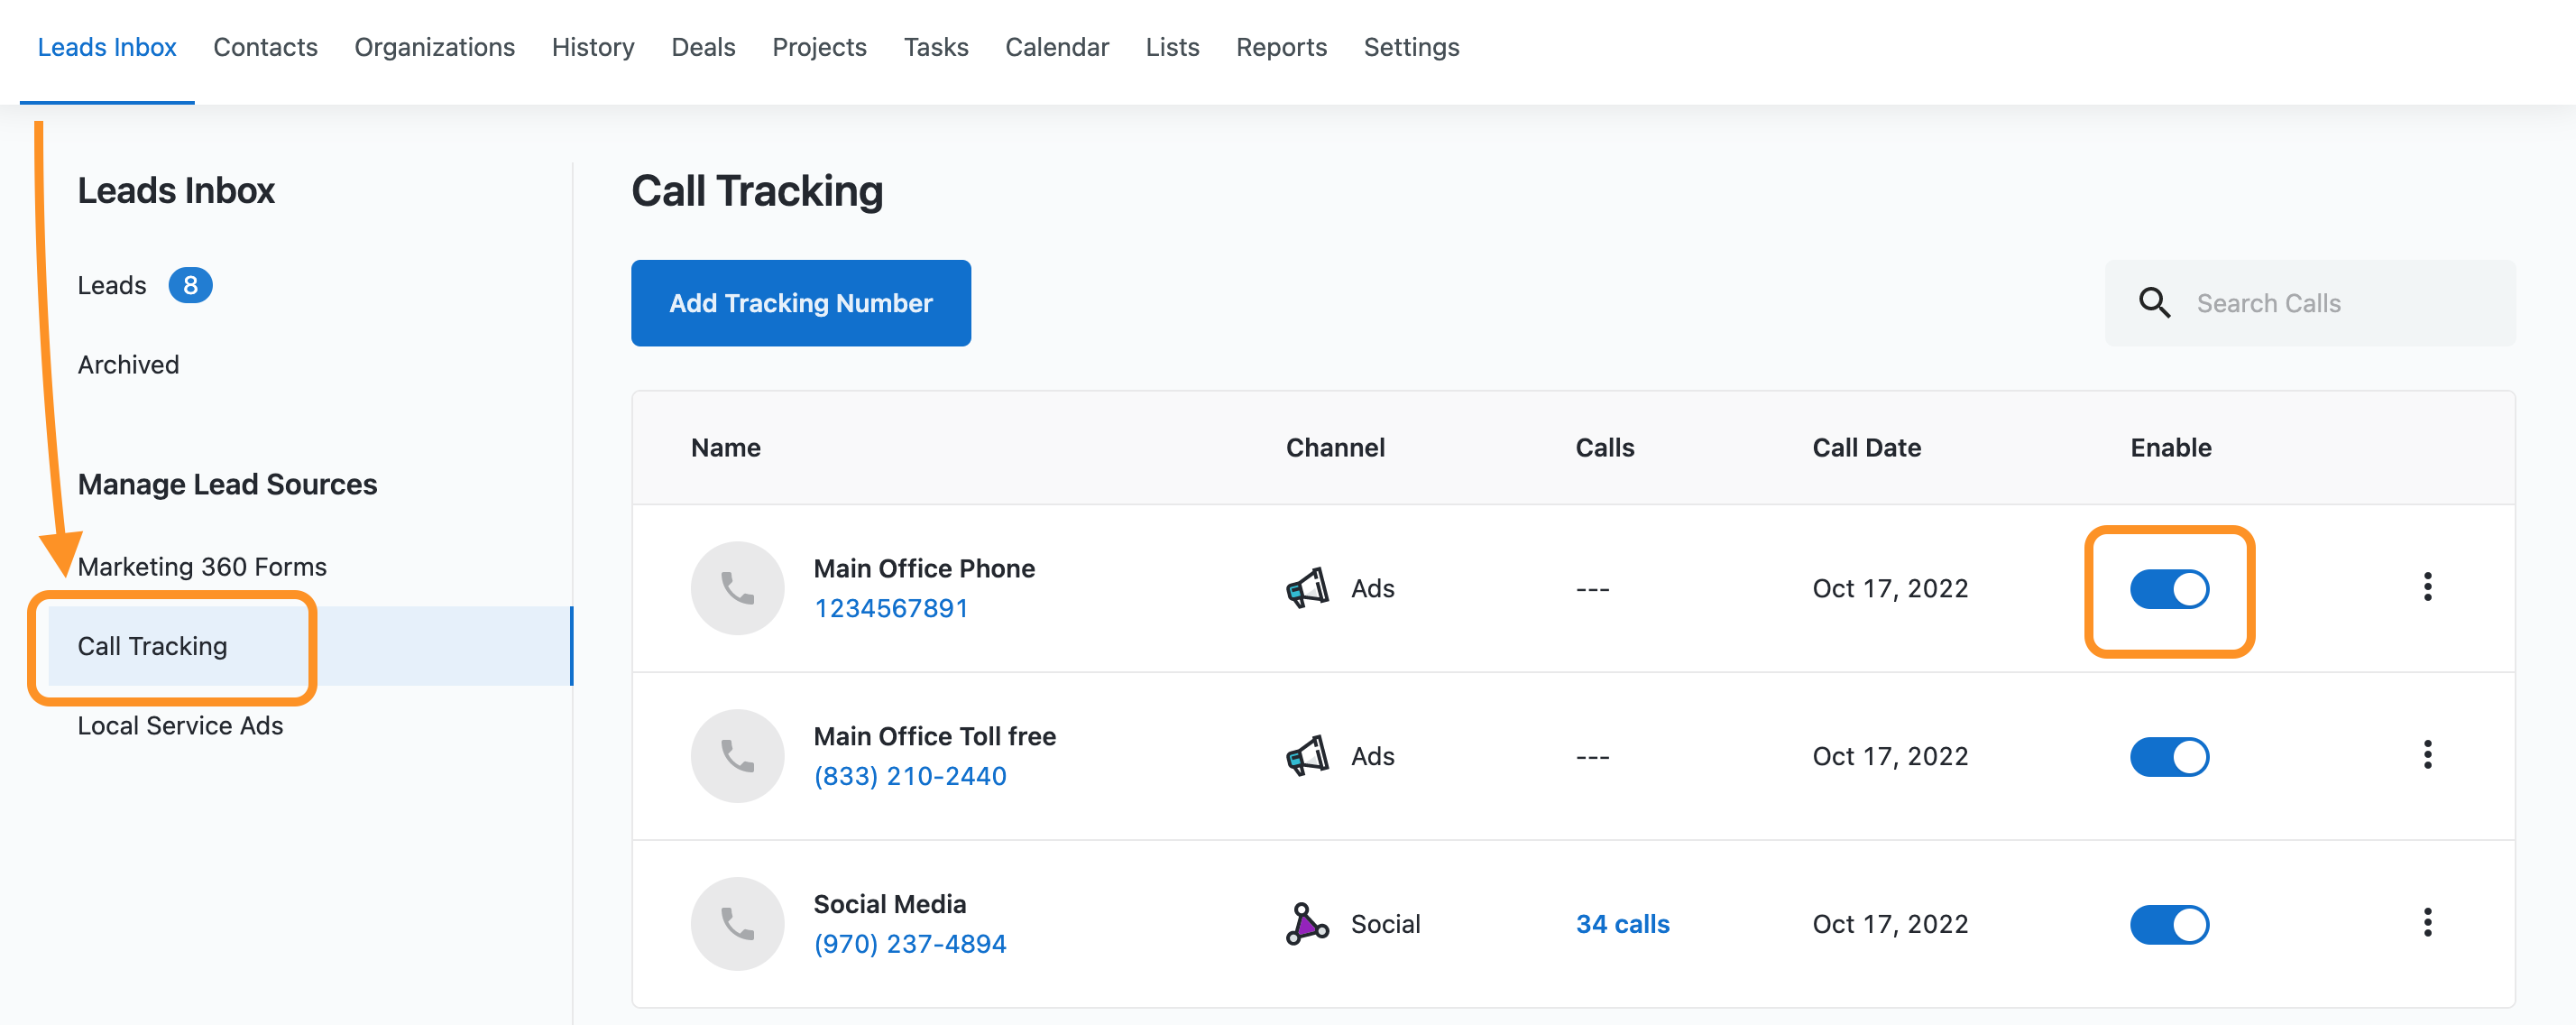The height and width of the screenshot is (1025, 2576).
Task: Expand the Social Media row kebab menu
Action: [x=2427, y=922]
